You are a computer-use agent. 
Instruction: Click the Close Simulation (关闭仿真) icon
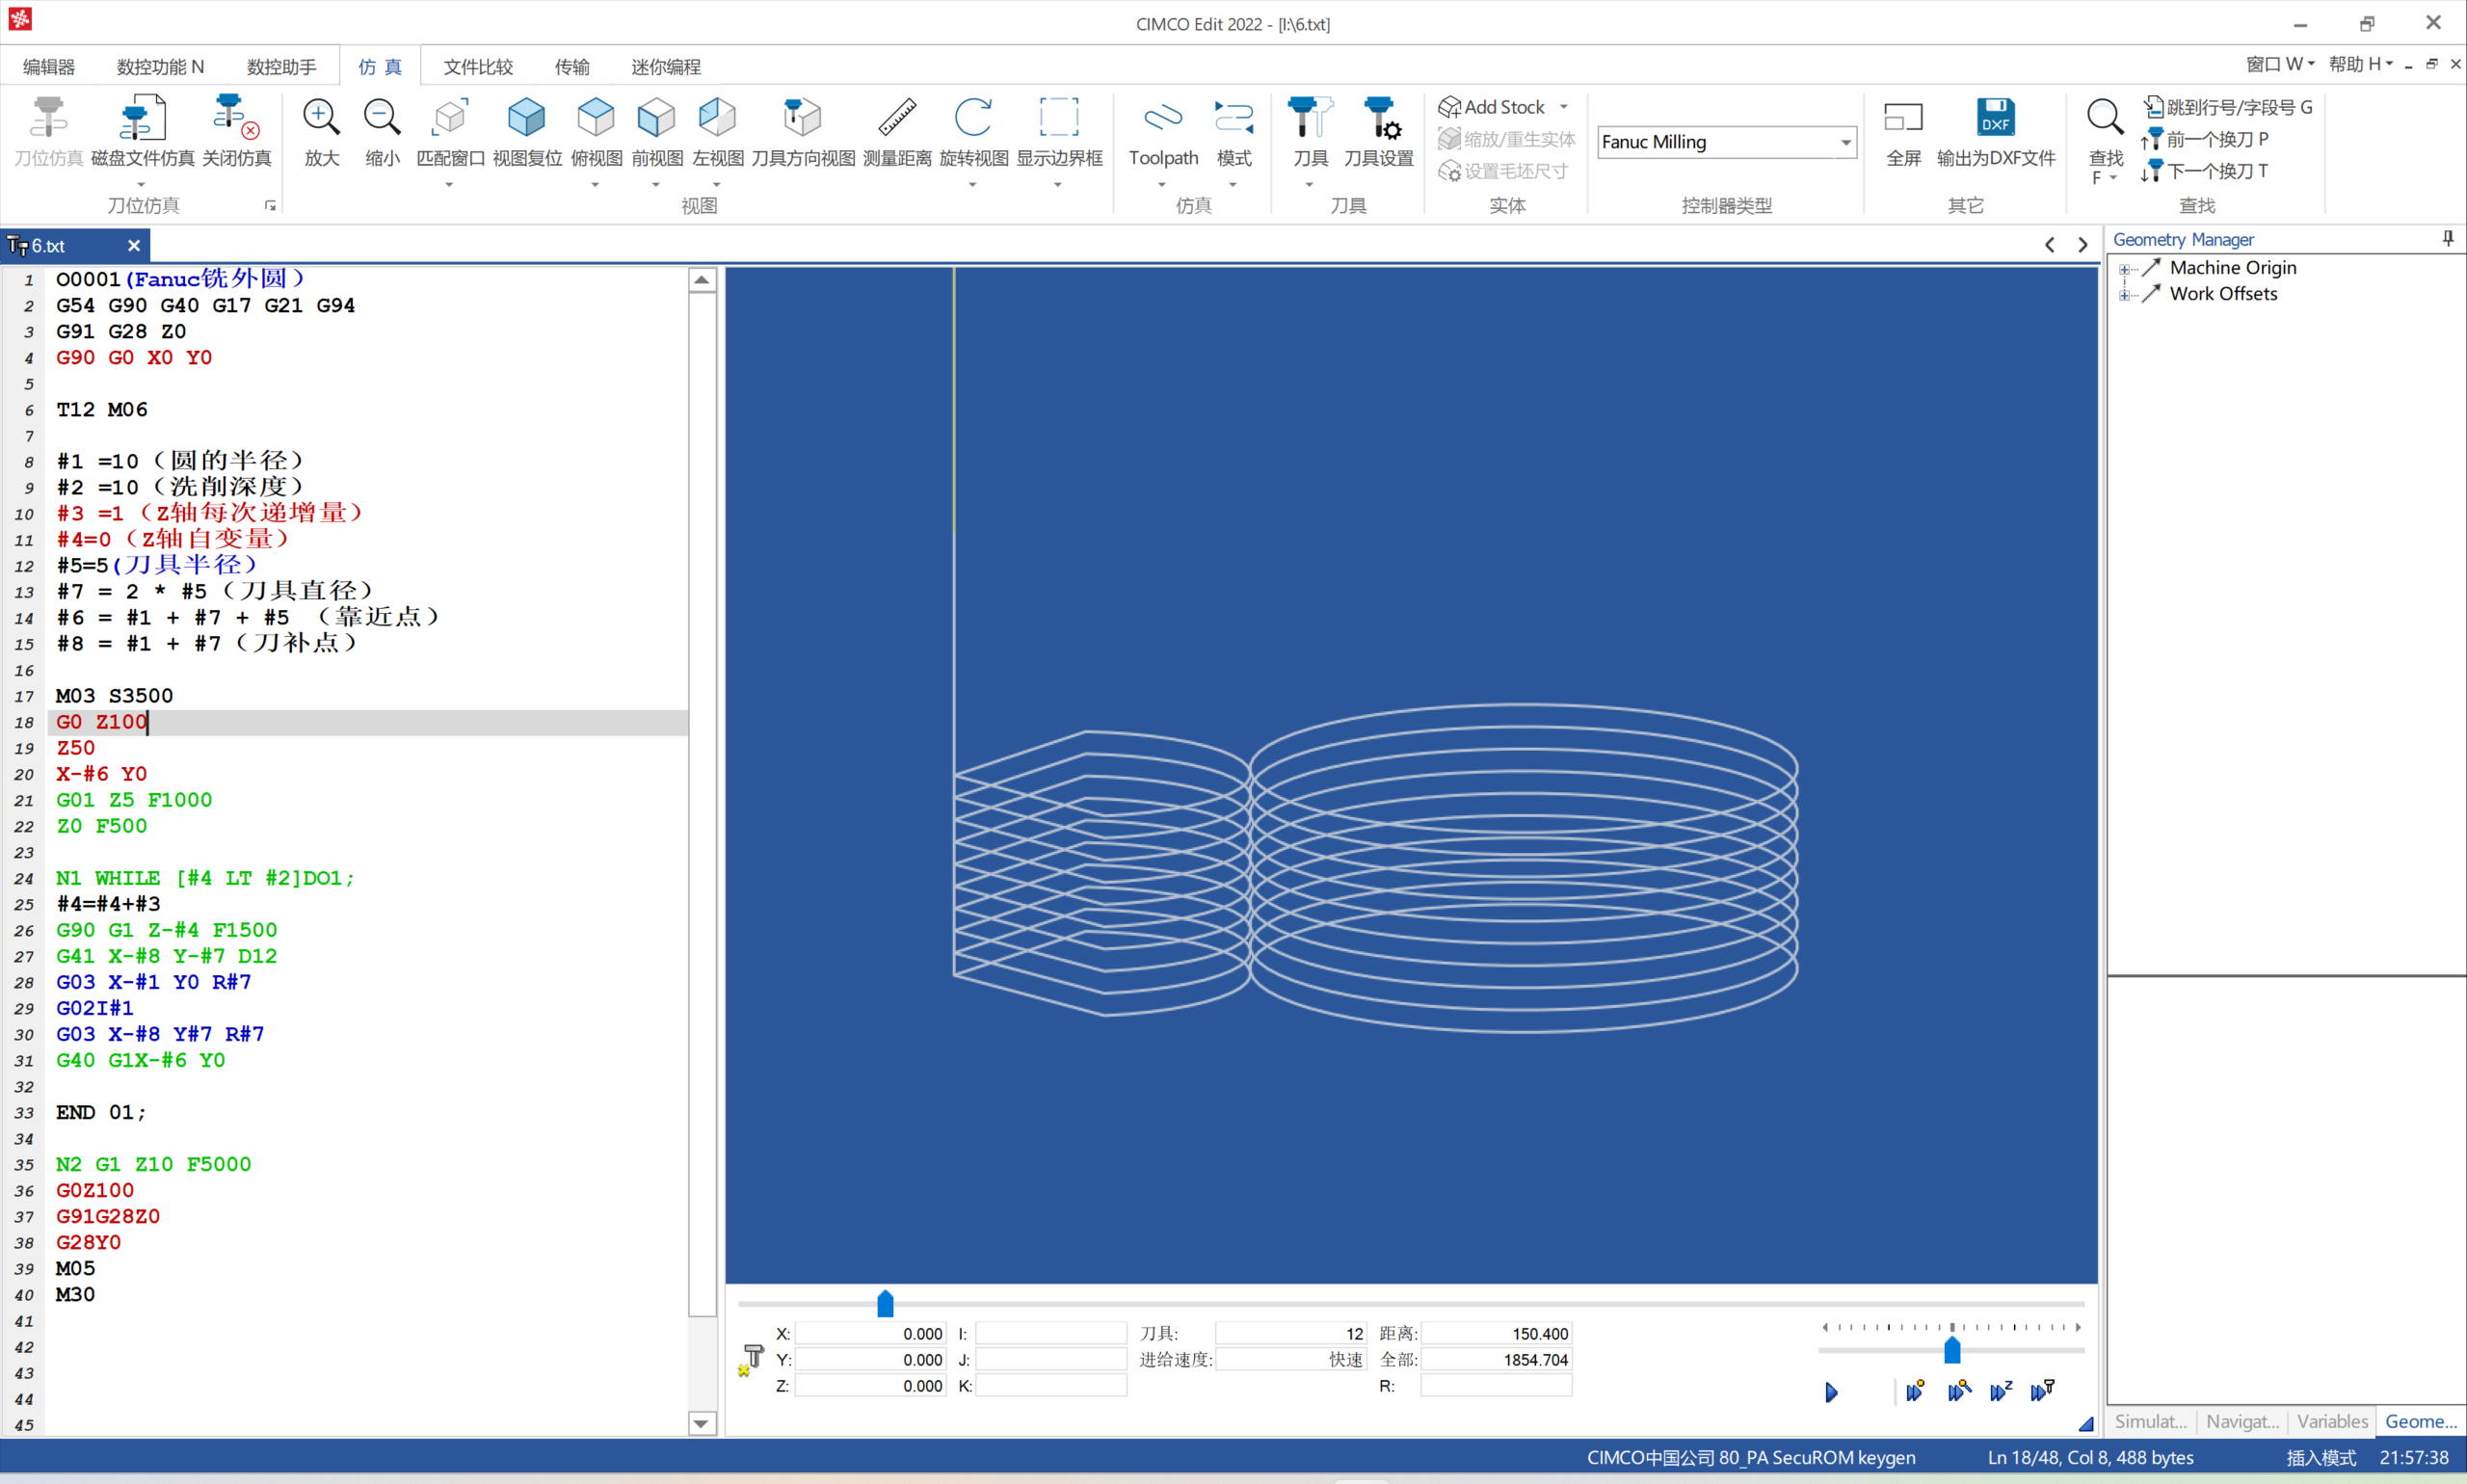click(236, 118)
